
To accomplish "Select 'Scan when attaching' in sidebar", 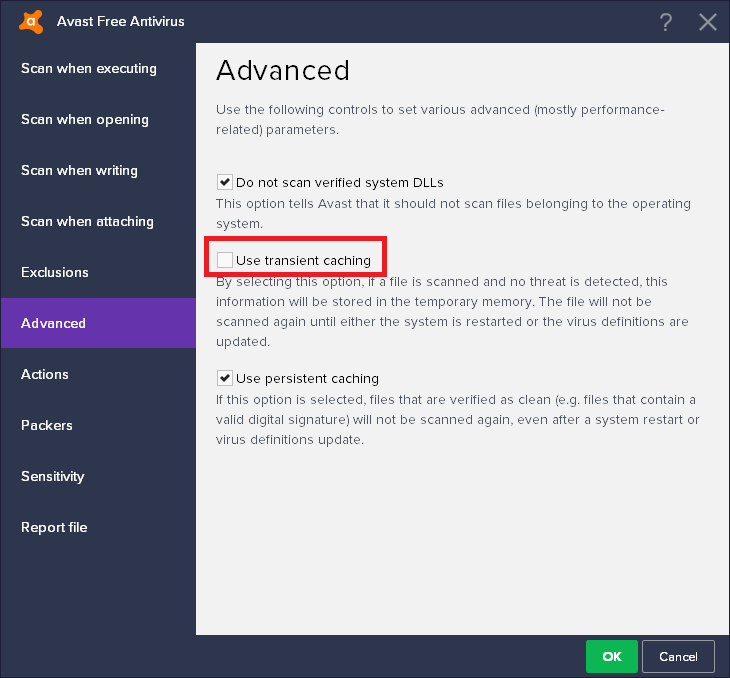I will (x=87, y=222).
